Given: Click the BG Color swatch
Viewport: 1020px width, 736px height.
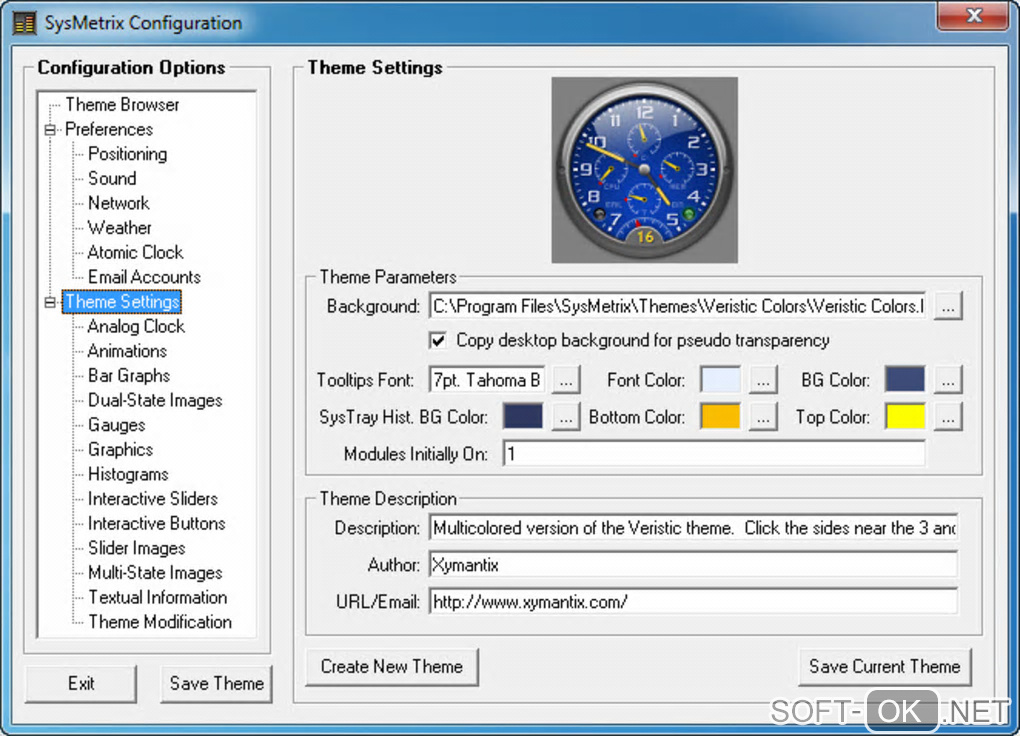Looking at the screenshot, I should click(x=905, y=380).
